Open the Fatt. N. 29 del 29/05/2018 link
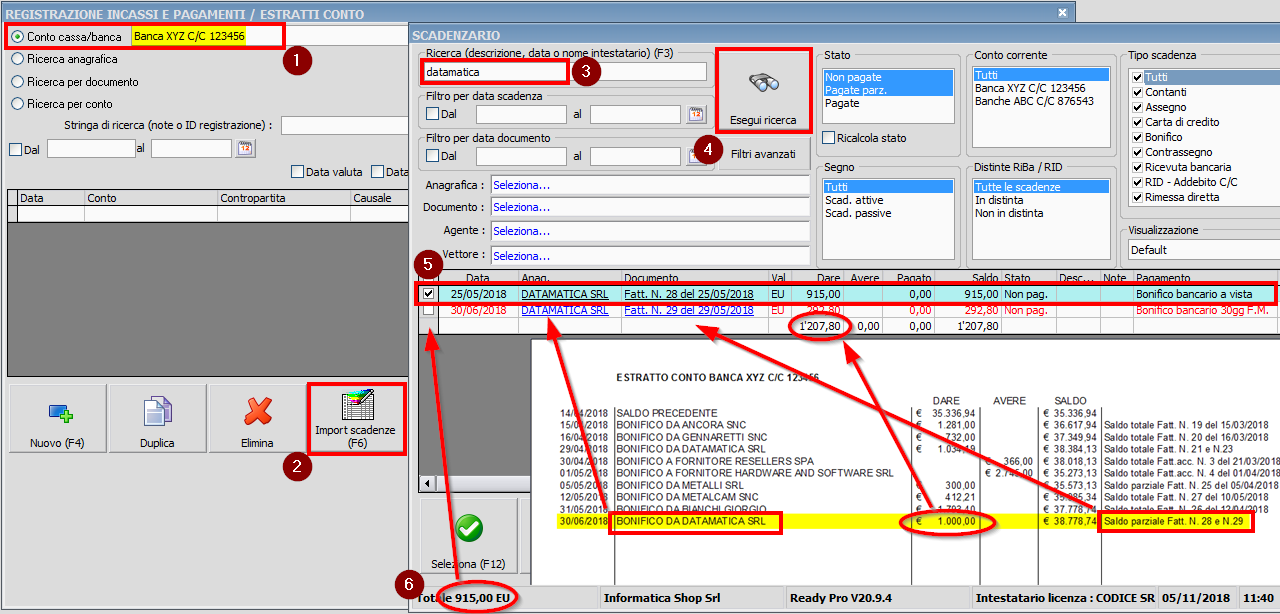 tap(689, 311)
